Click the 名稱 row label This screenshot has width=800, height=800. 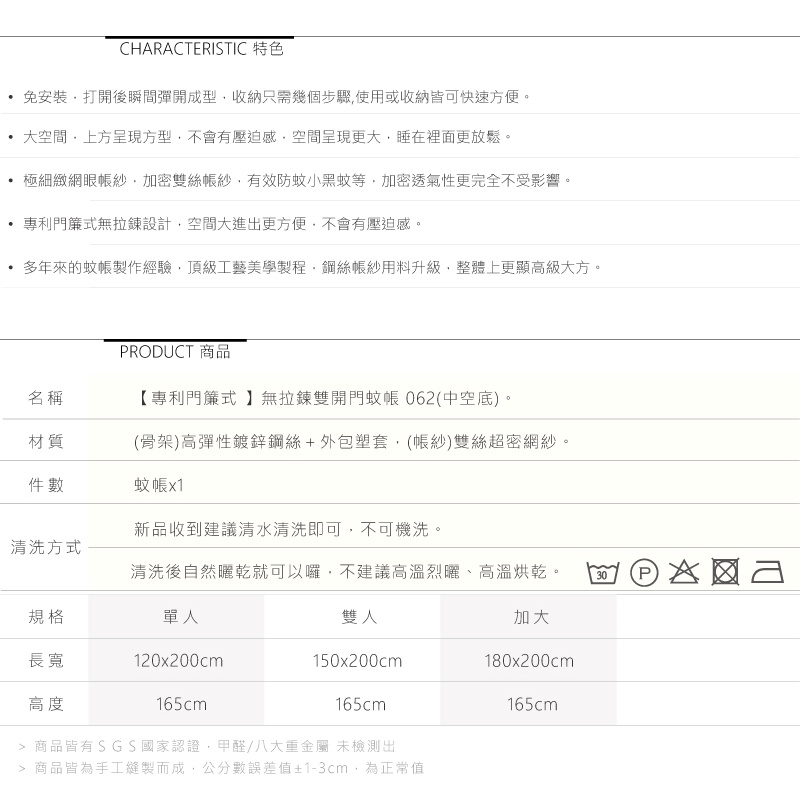(x=46, y=398)
